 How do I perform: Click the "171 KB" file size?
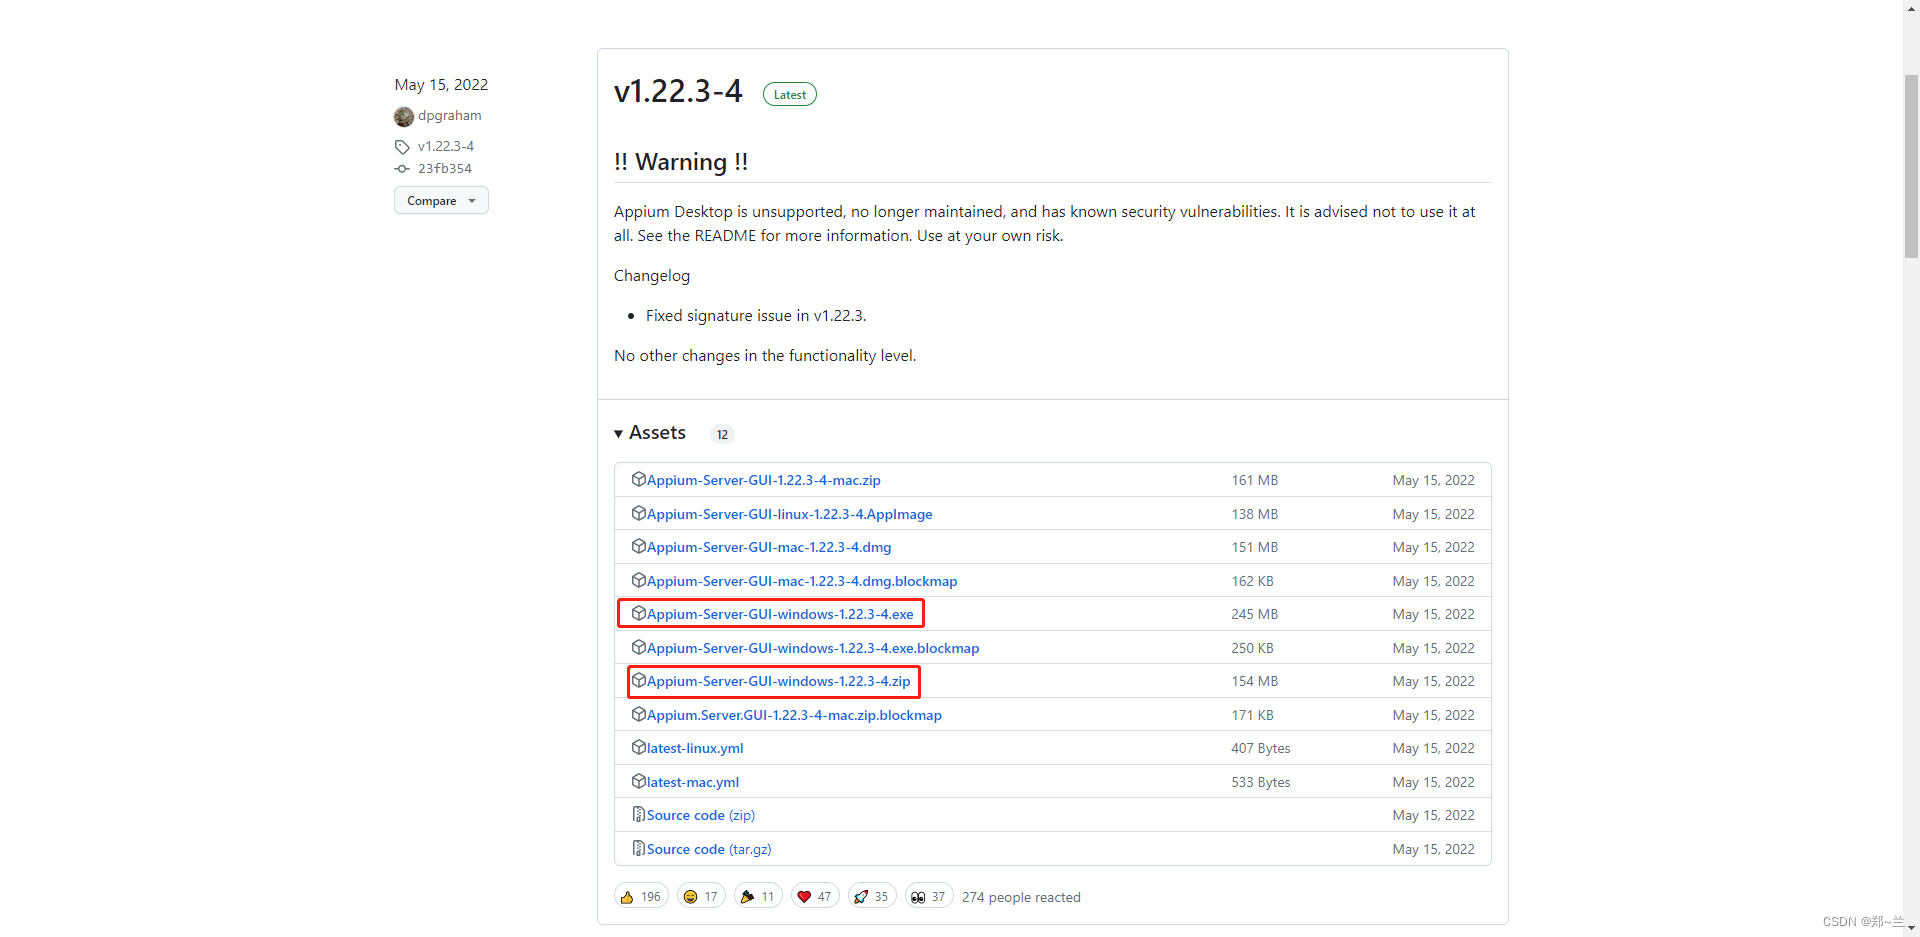point(1252,716)
